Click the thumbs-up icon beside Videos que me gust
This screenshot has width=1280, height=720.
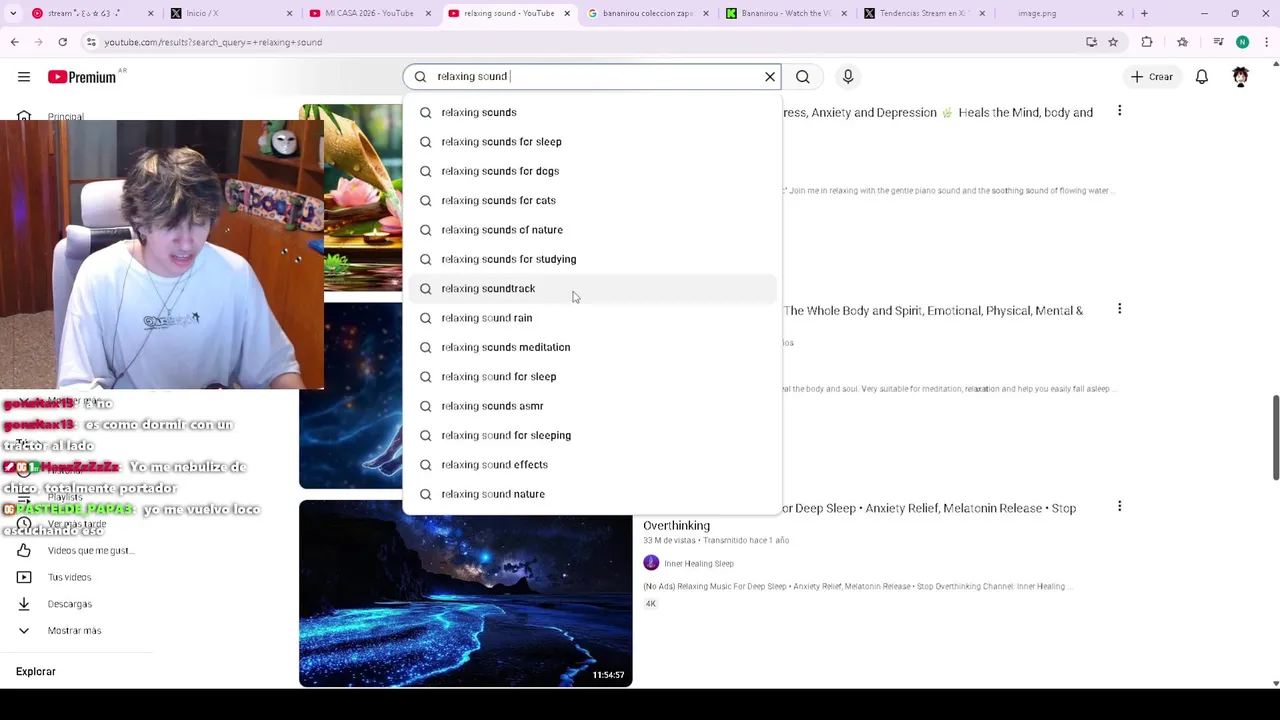coord(24,550)
